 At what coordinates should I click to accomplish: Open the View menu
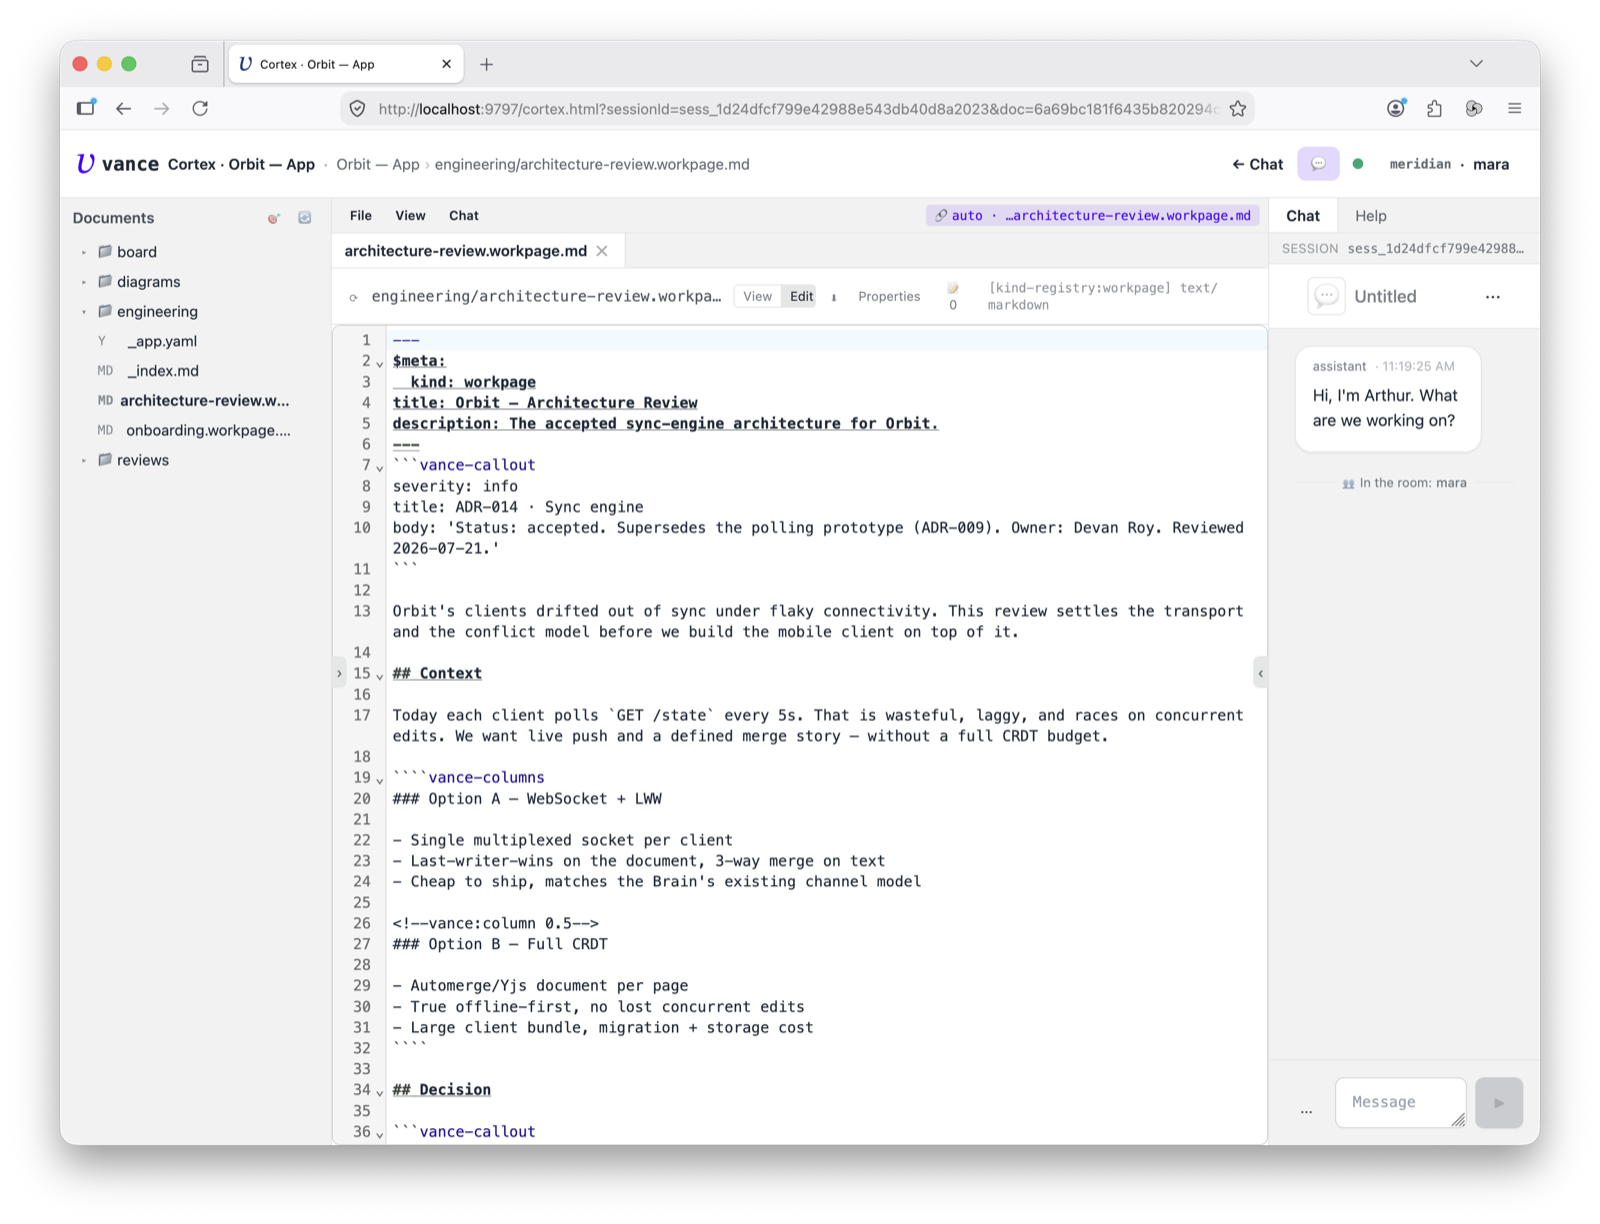click(x=410, y=216)
